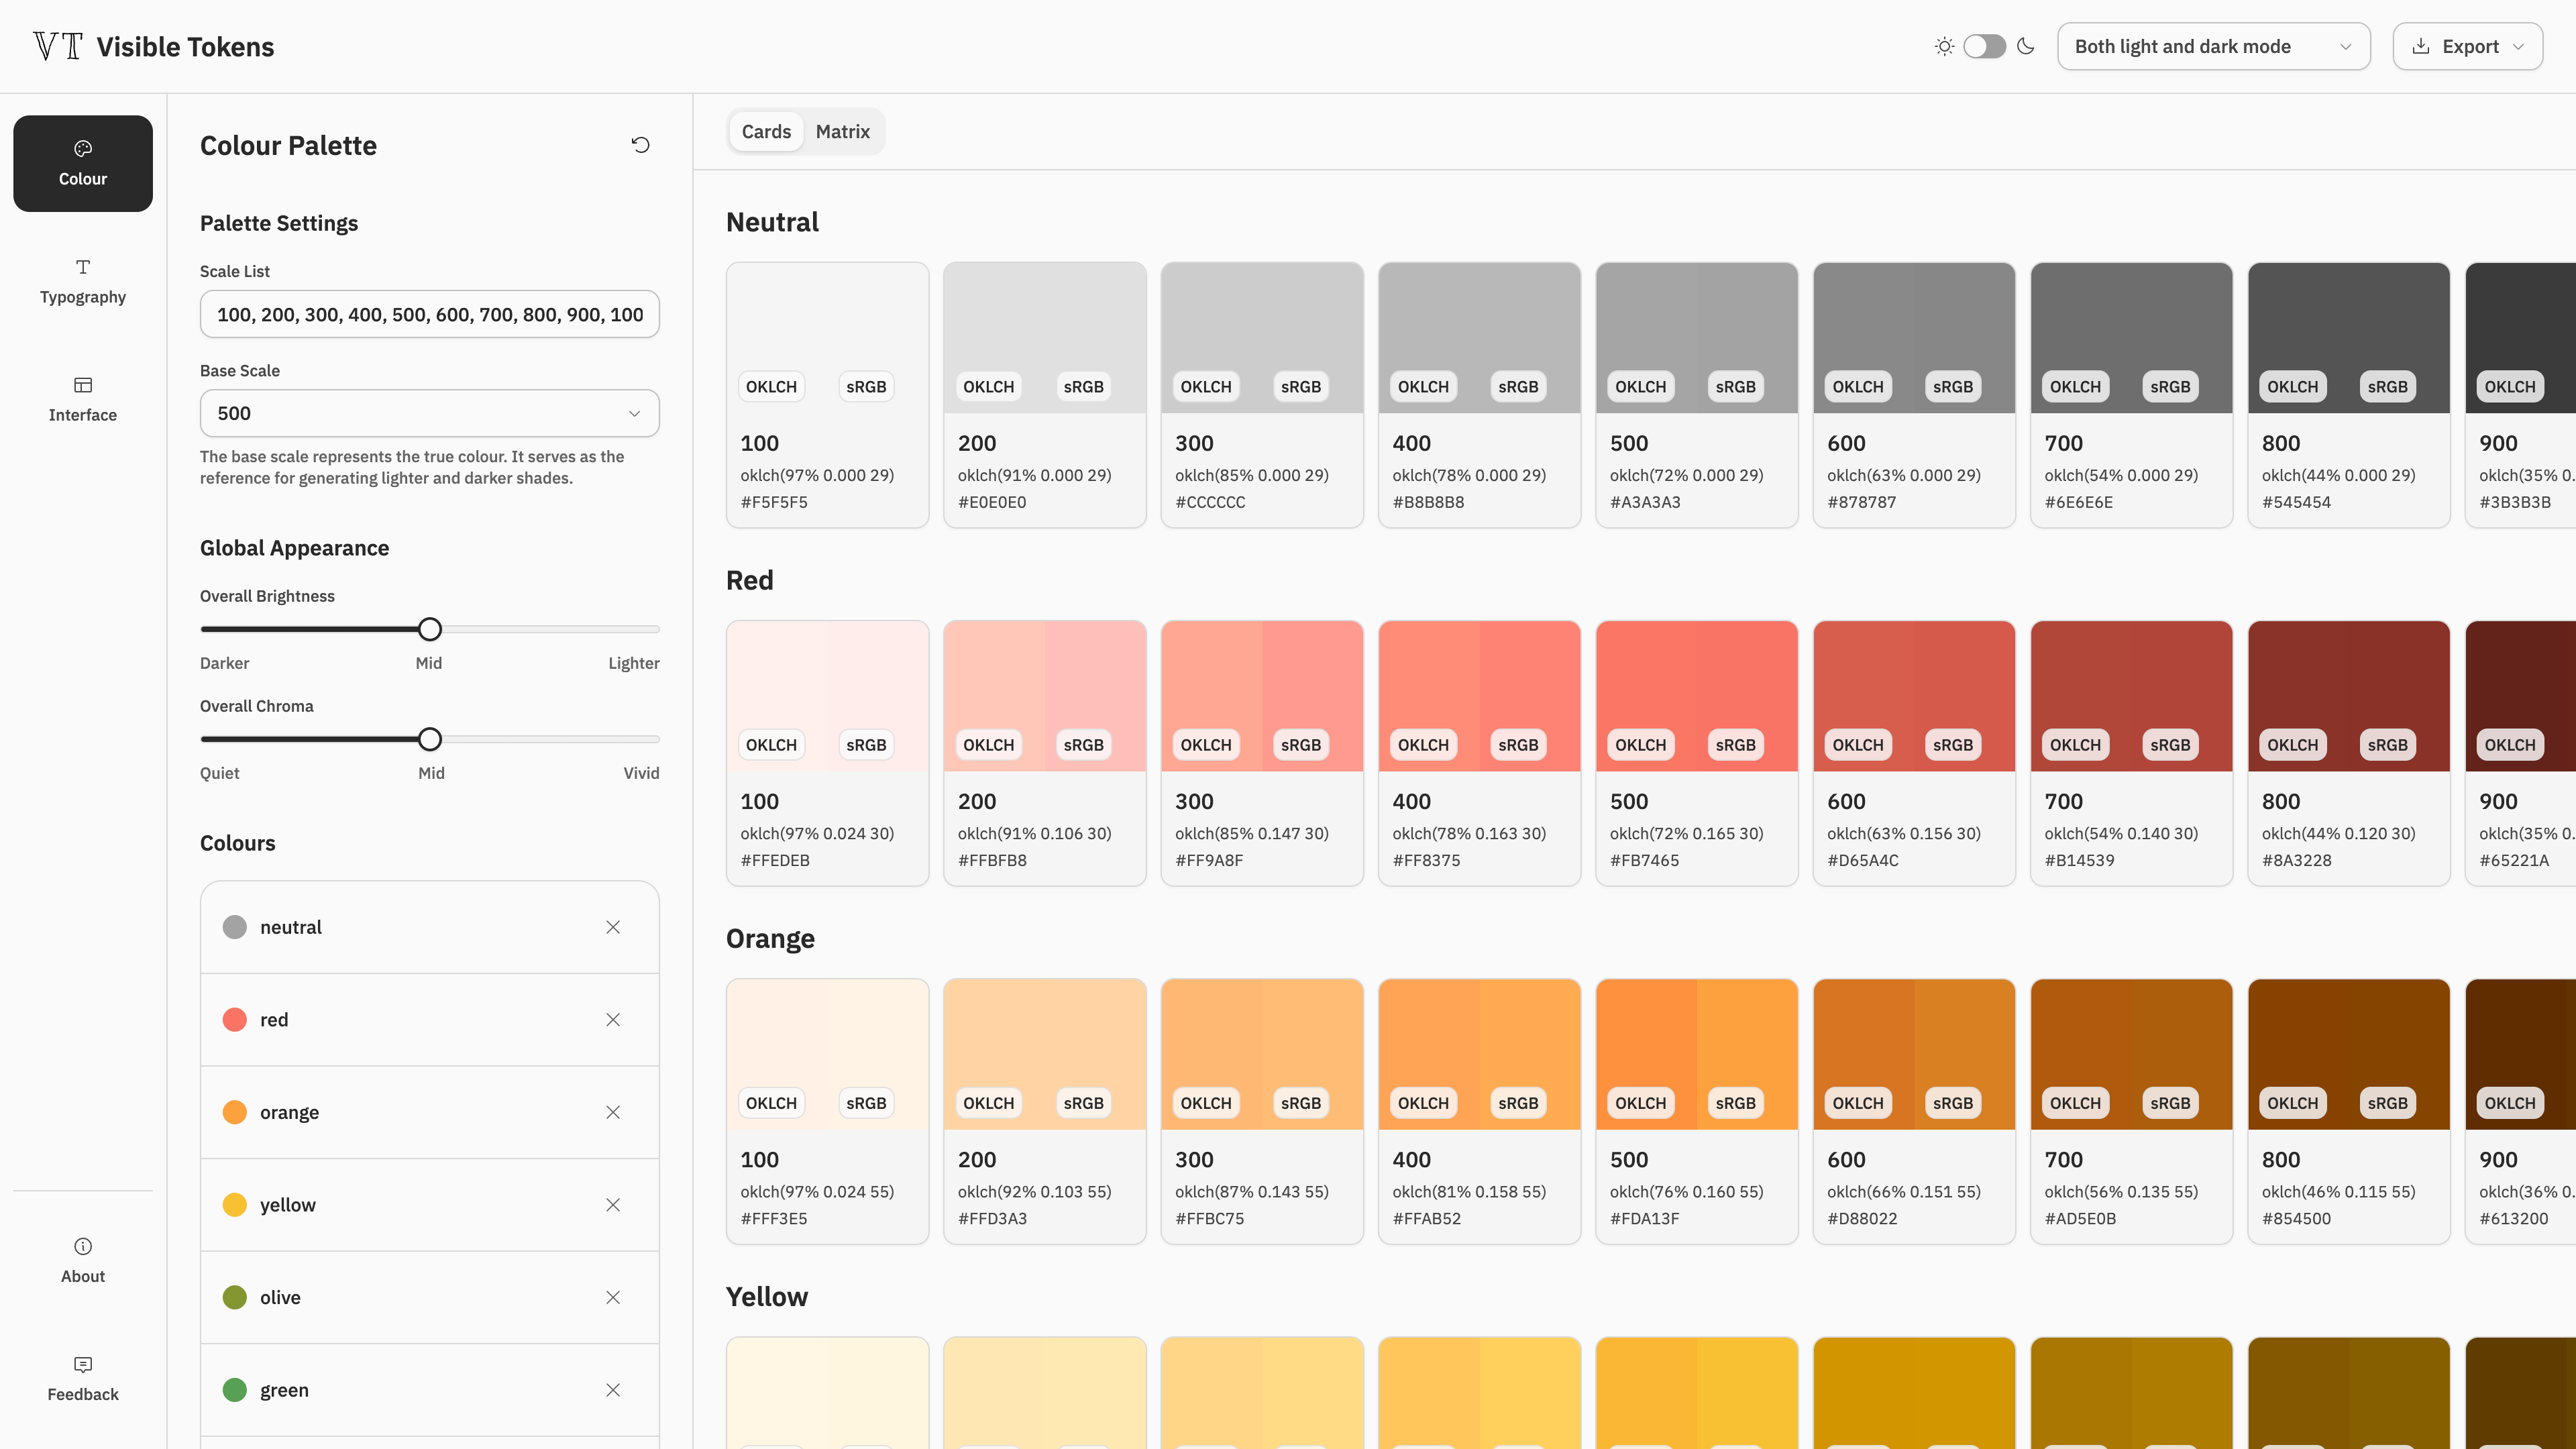The image size is (2576, 1449).
Task: Select the Orange 800 OKLCH badge
Action: tap(2292, 1103)
